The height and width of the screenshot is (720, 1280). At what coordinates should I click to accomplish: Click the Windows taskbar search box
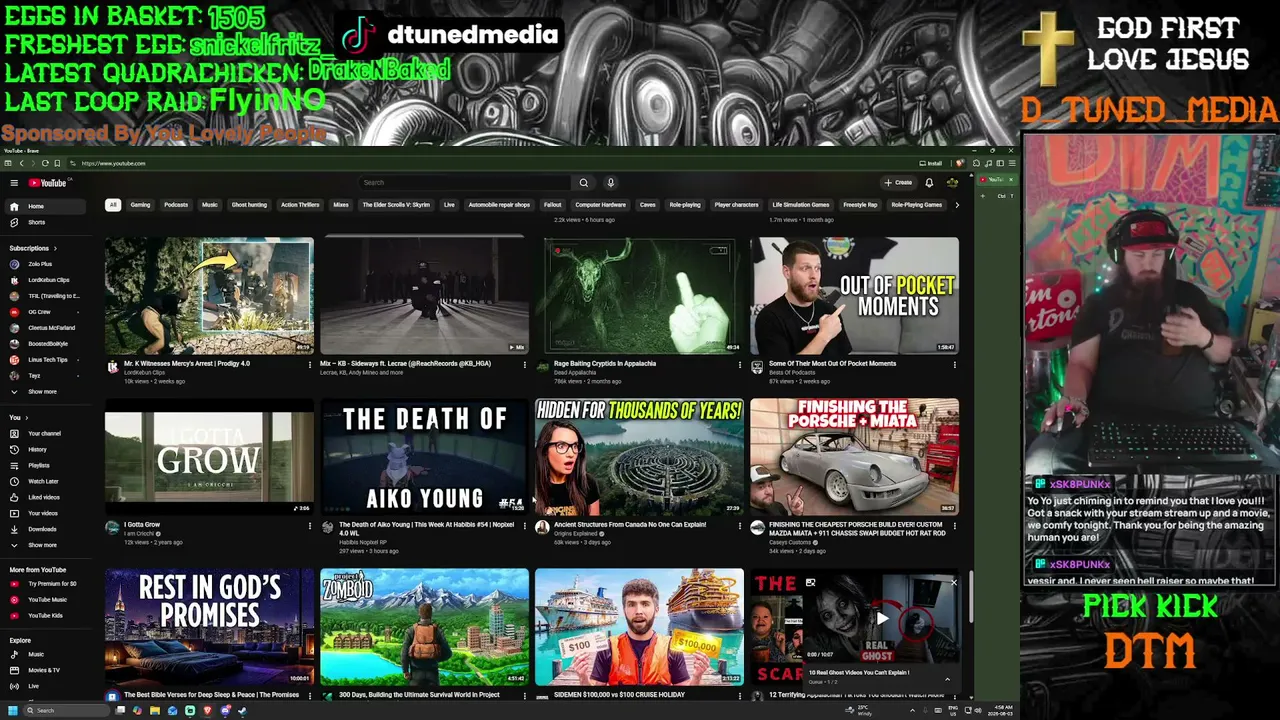click(x=66, y=711)
